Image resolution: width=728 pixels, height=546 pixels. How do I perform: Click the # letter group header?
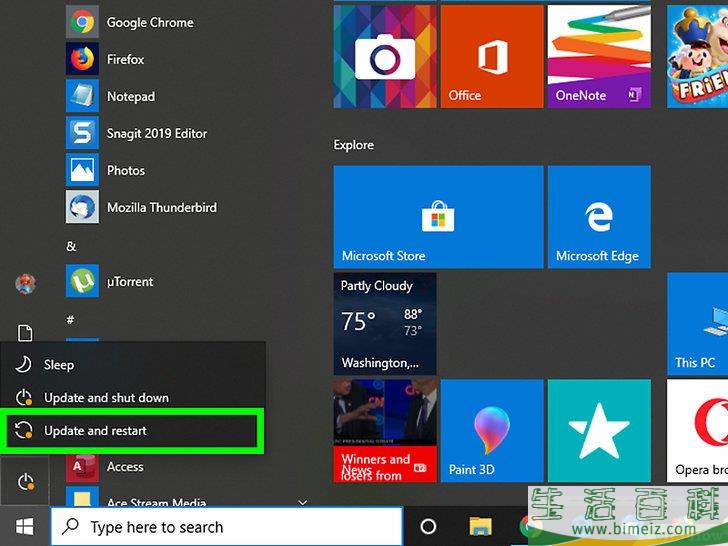pos(71,319)
